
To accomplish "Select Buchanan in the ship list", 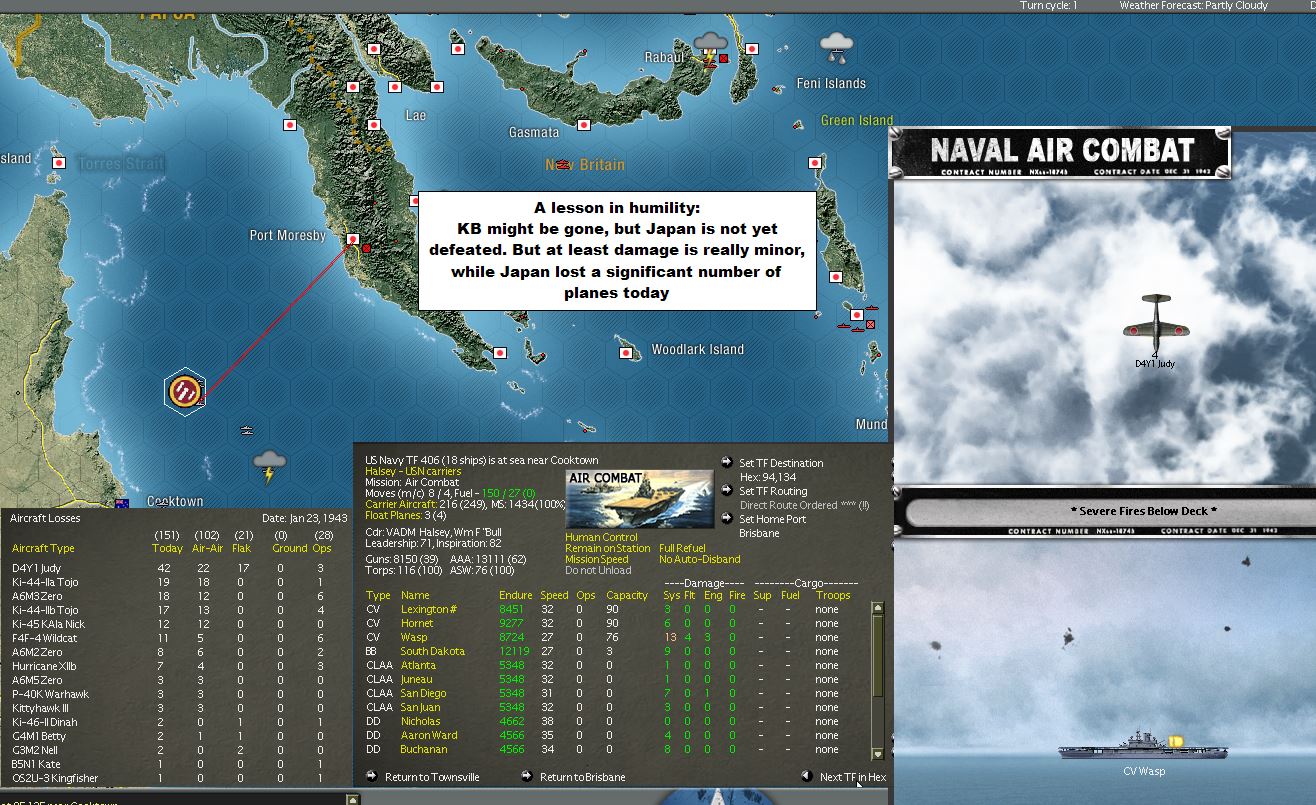I will (x=424, y=749).
